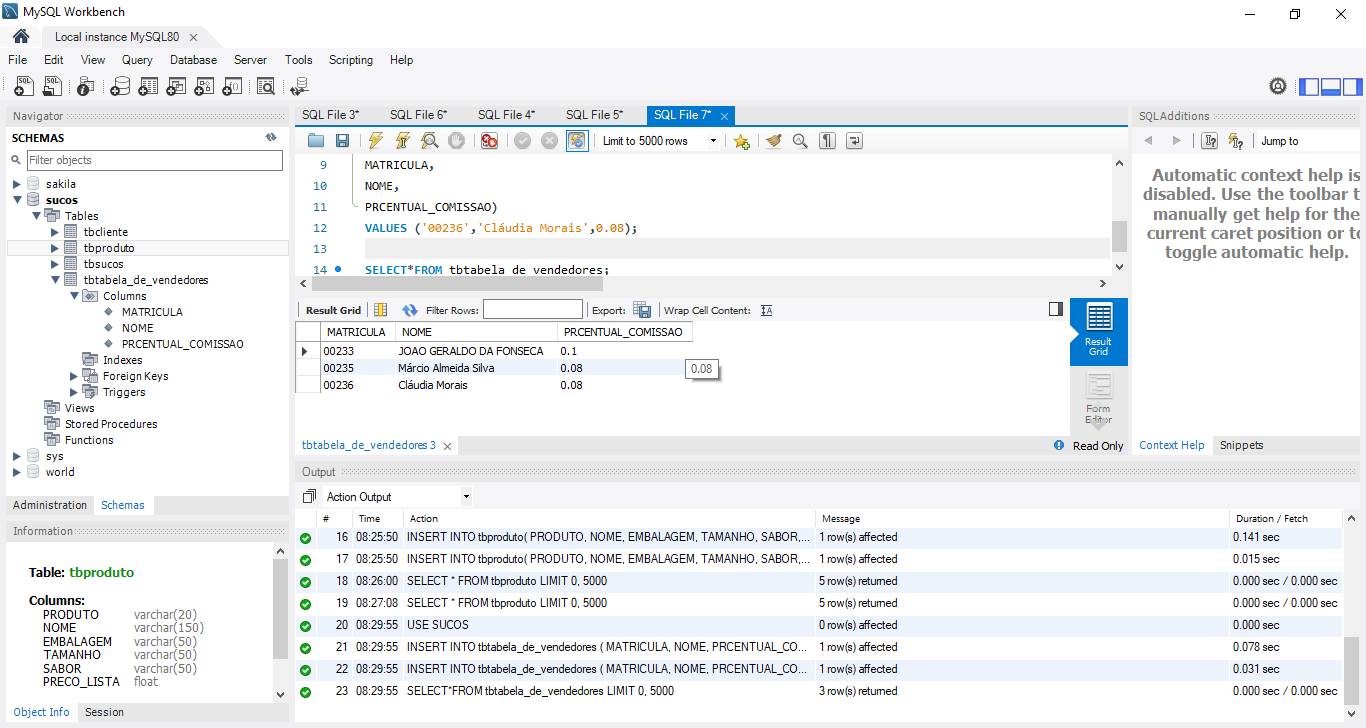
Task: Expand the world schema
Action: (17, 472)
